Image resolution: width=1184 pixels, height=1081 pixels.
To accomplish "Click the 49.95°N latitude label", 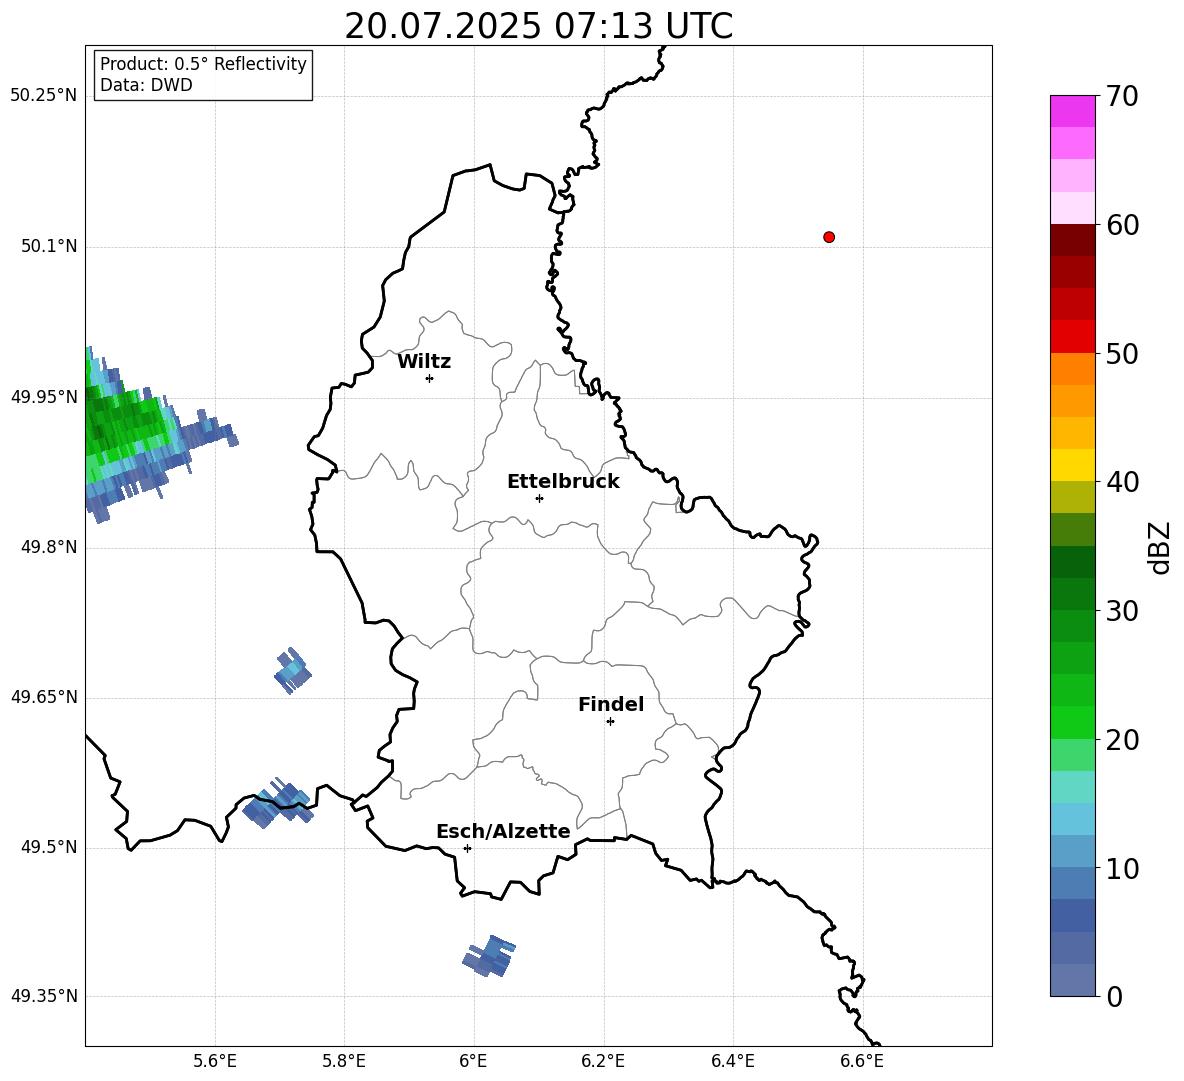I will pyautogui.click(x=44, y=397).
